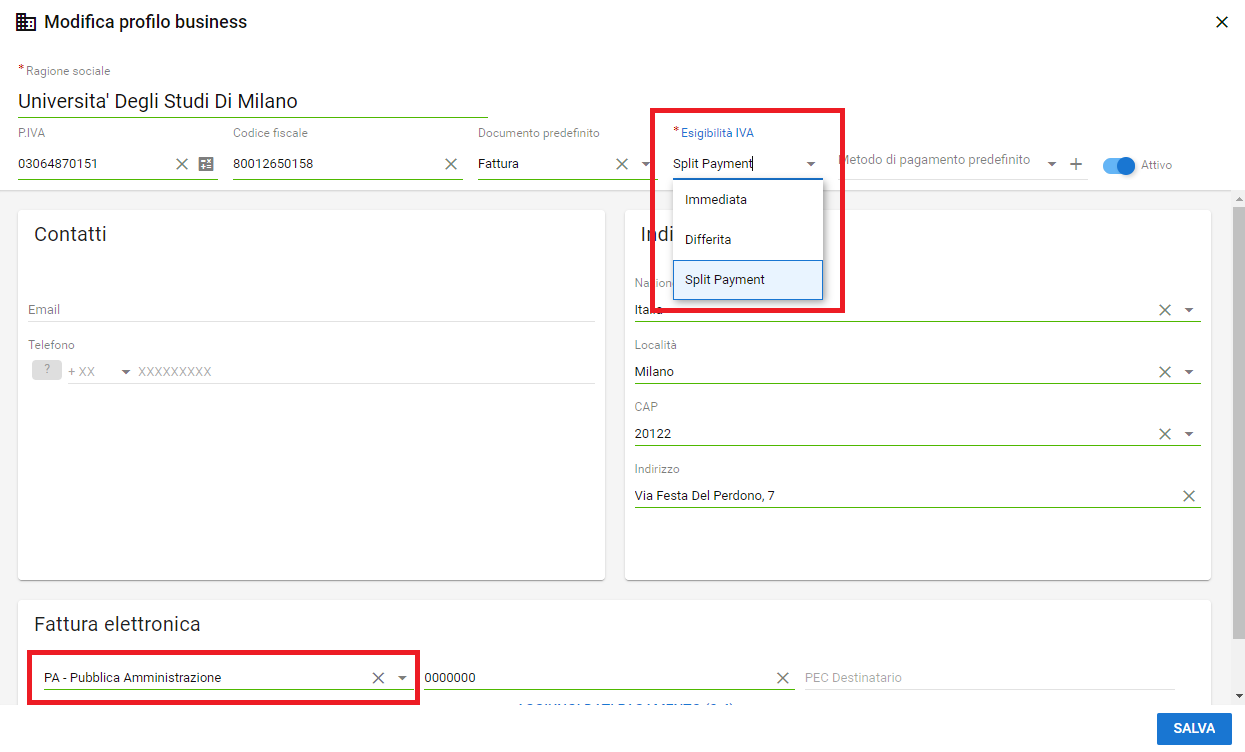Focus the Email input field

coord(311,310)
